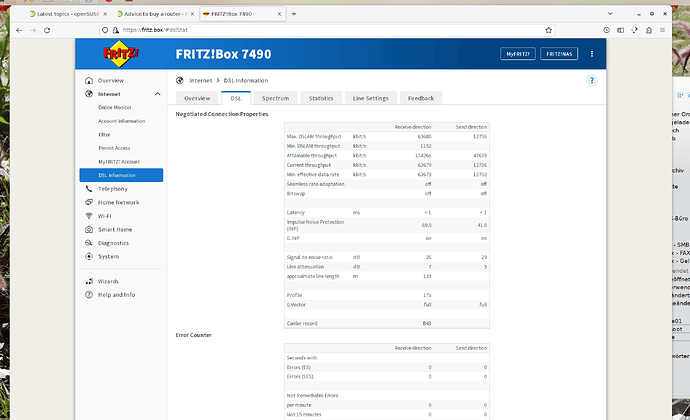Click the breadcrumb globe icon
Screen dimensions: 690x420
[x=180, y=81]
